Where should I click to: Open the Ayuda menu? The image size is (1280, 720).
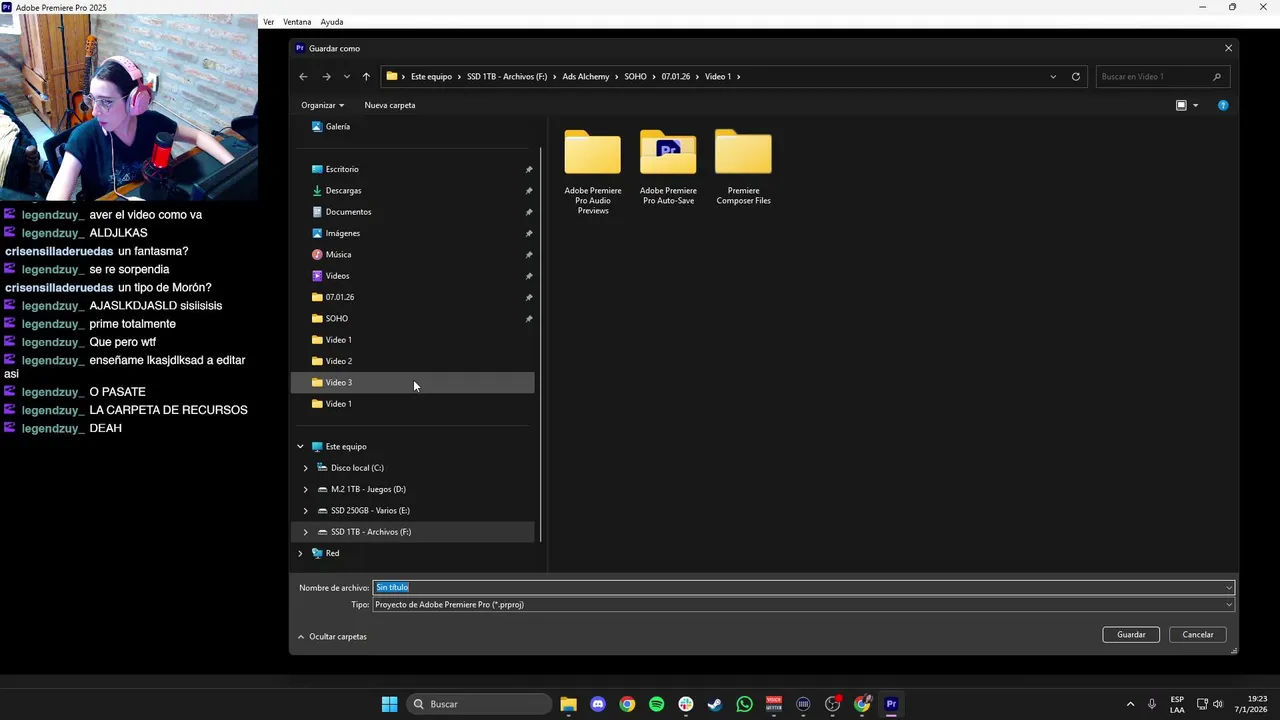(332, 22)
